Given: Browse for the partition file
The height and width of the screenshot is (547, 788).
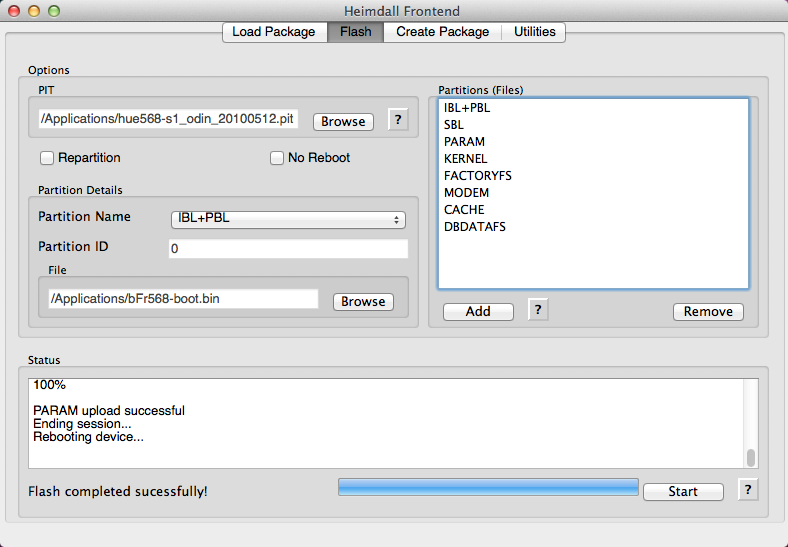Looking at the screenshot, I should click(363, 302).
